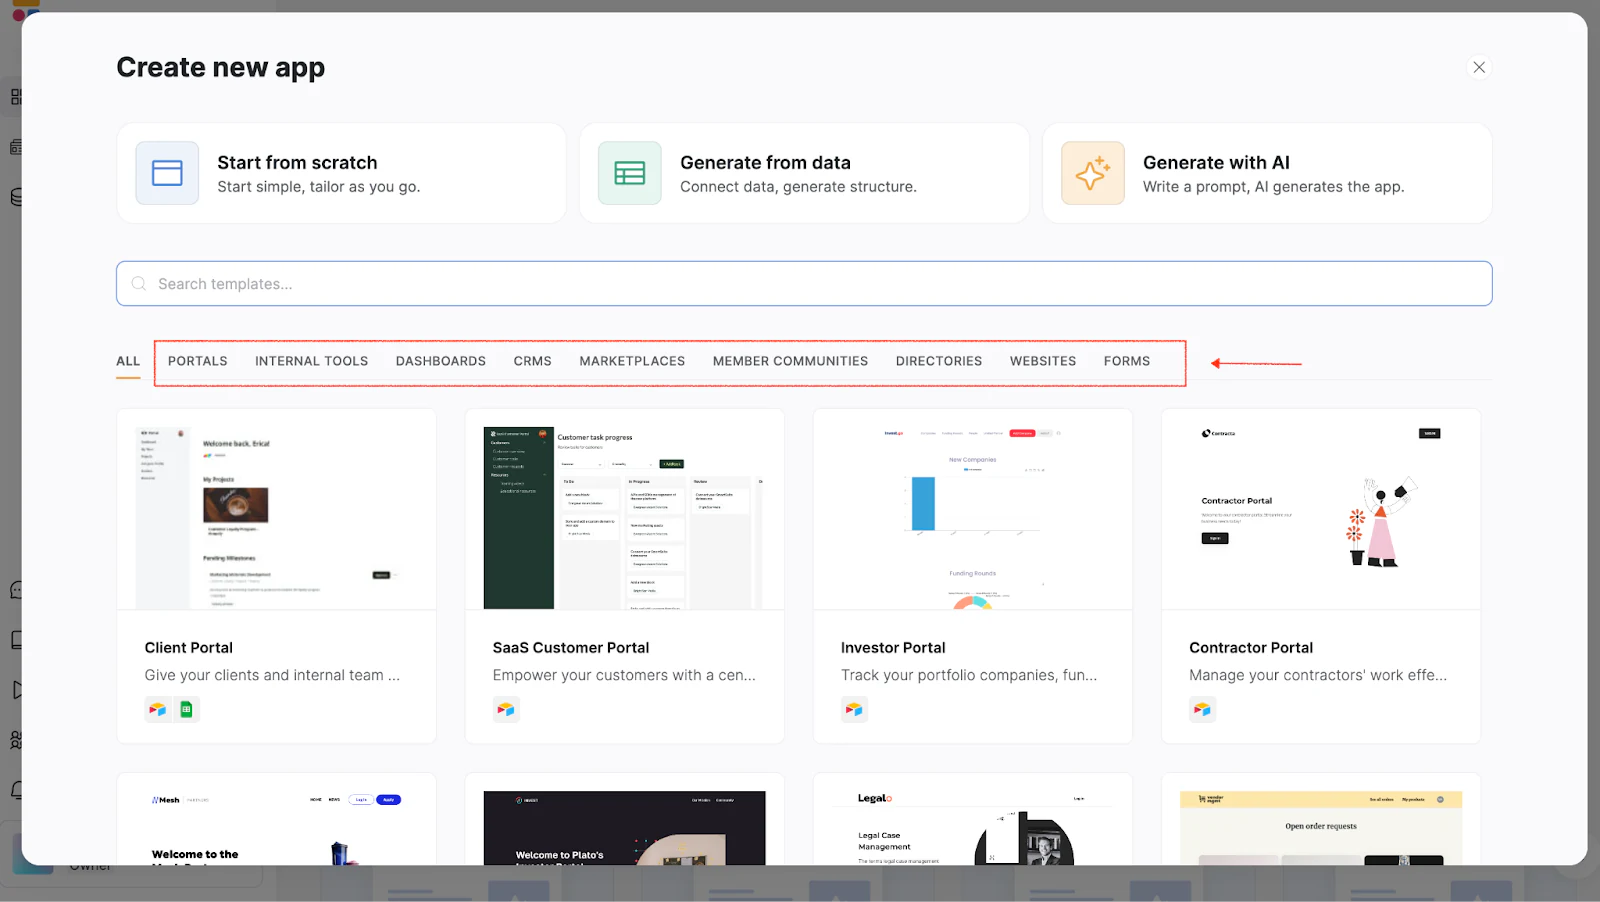This screenshot has height=902, width=1600.
Task: Open the MEMBER COMMUNITIES tab
Action: (x=790, y=361)
